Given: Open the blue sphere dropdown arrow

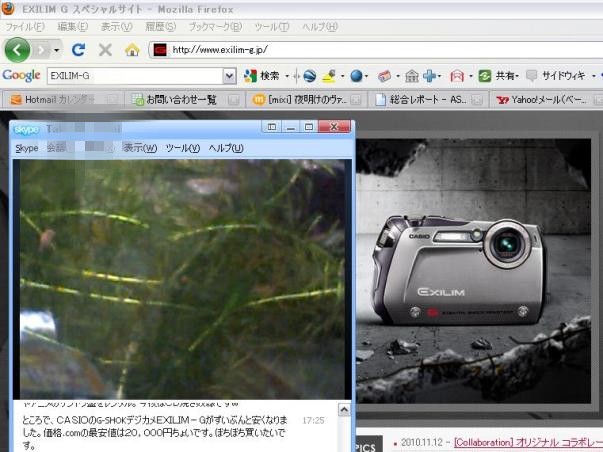Looking at the screenshot, I should [x=366, y=76].
